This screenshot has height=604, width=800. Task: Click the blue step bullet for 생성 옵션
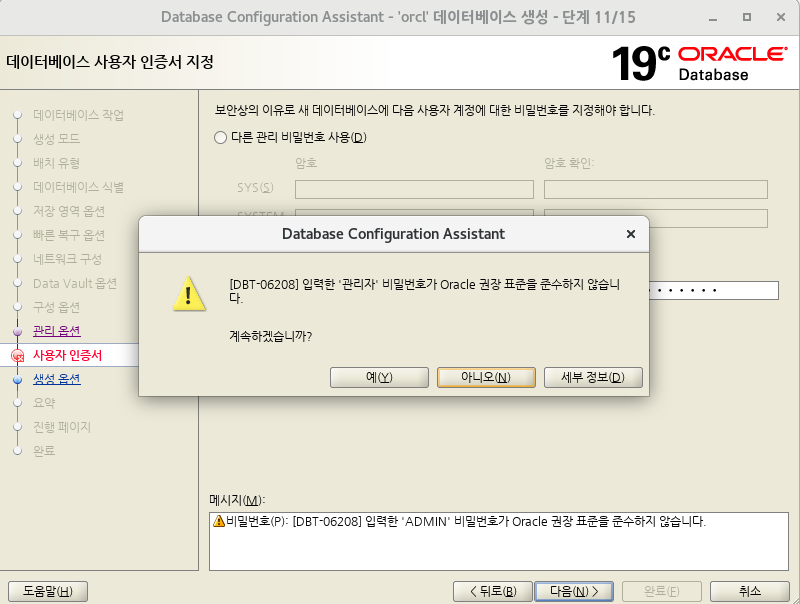coord(17,380)
